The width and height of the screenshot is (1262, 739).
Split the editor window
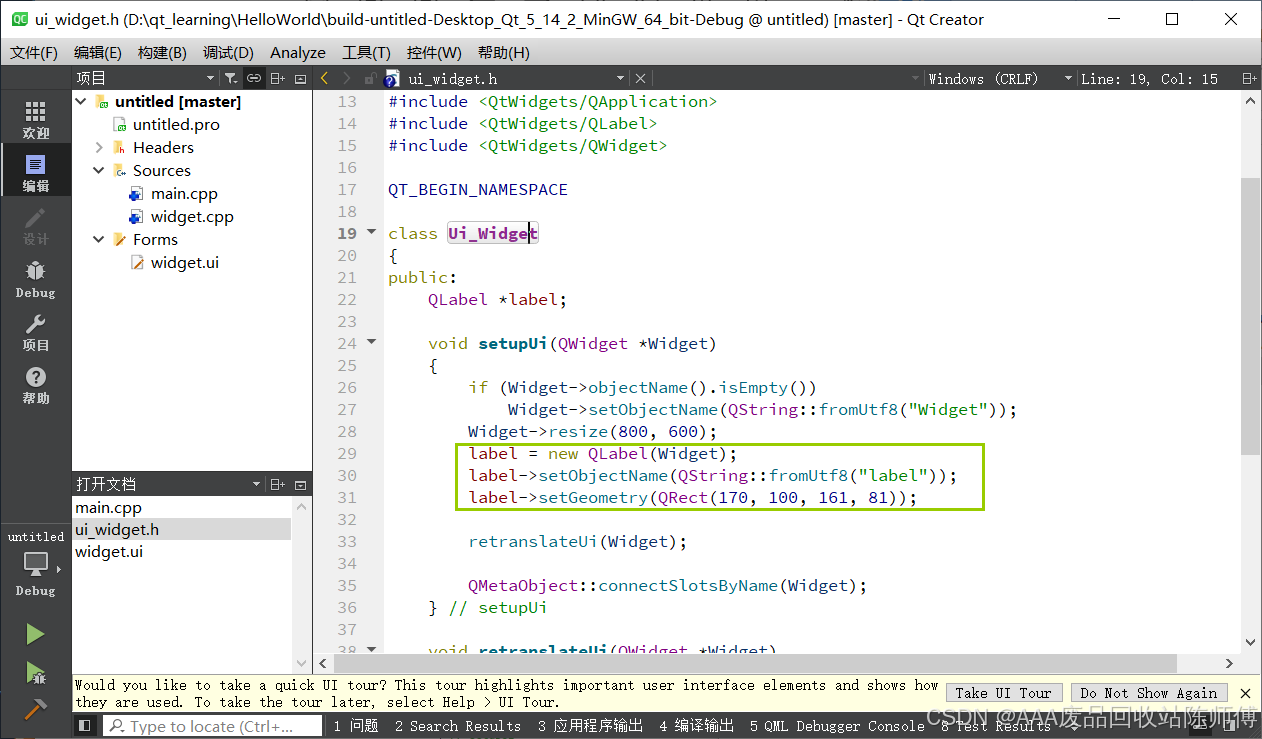click(1249, 78)
